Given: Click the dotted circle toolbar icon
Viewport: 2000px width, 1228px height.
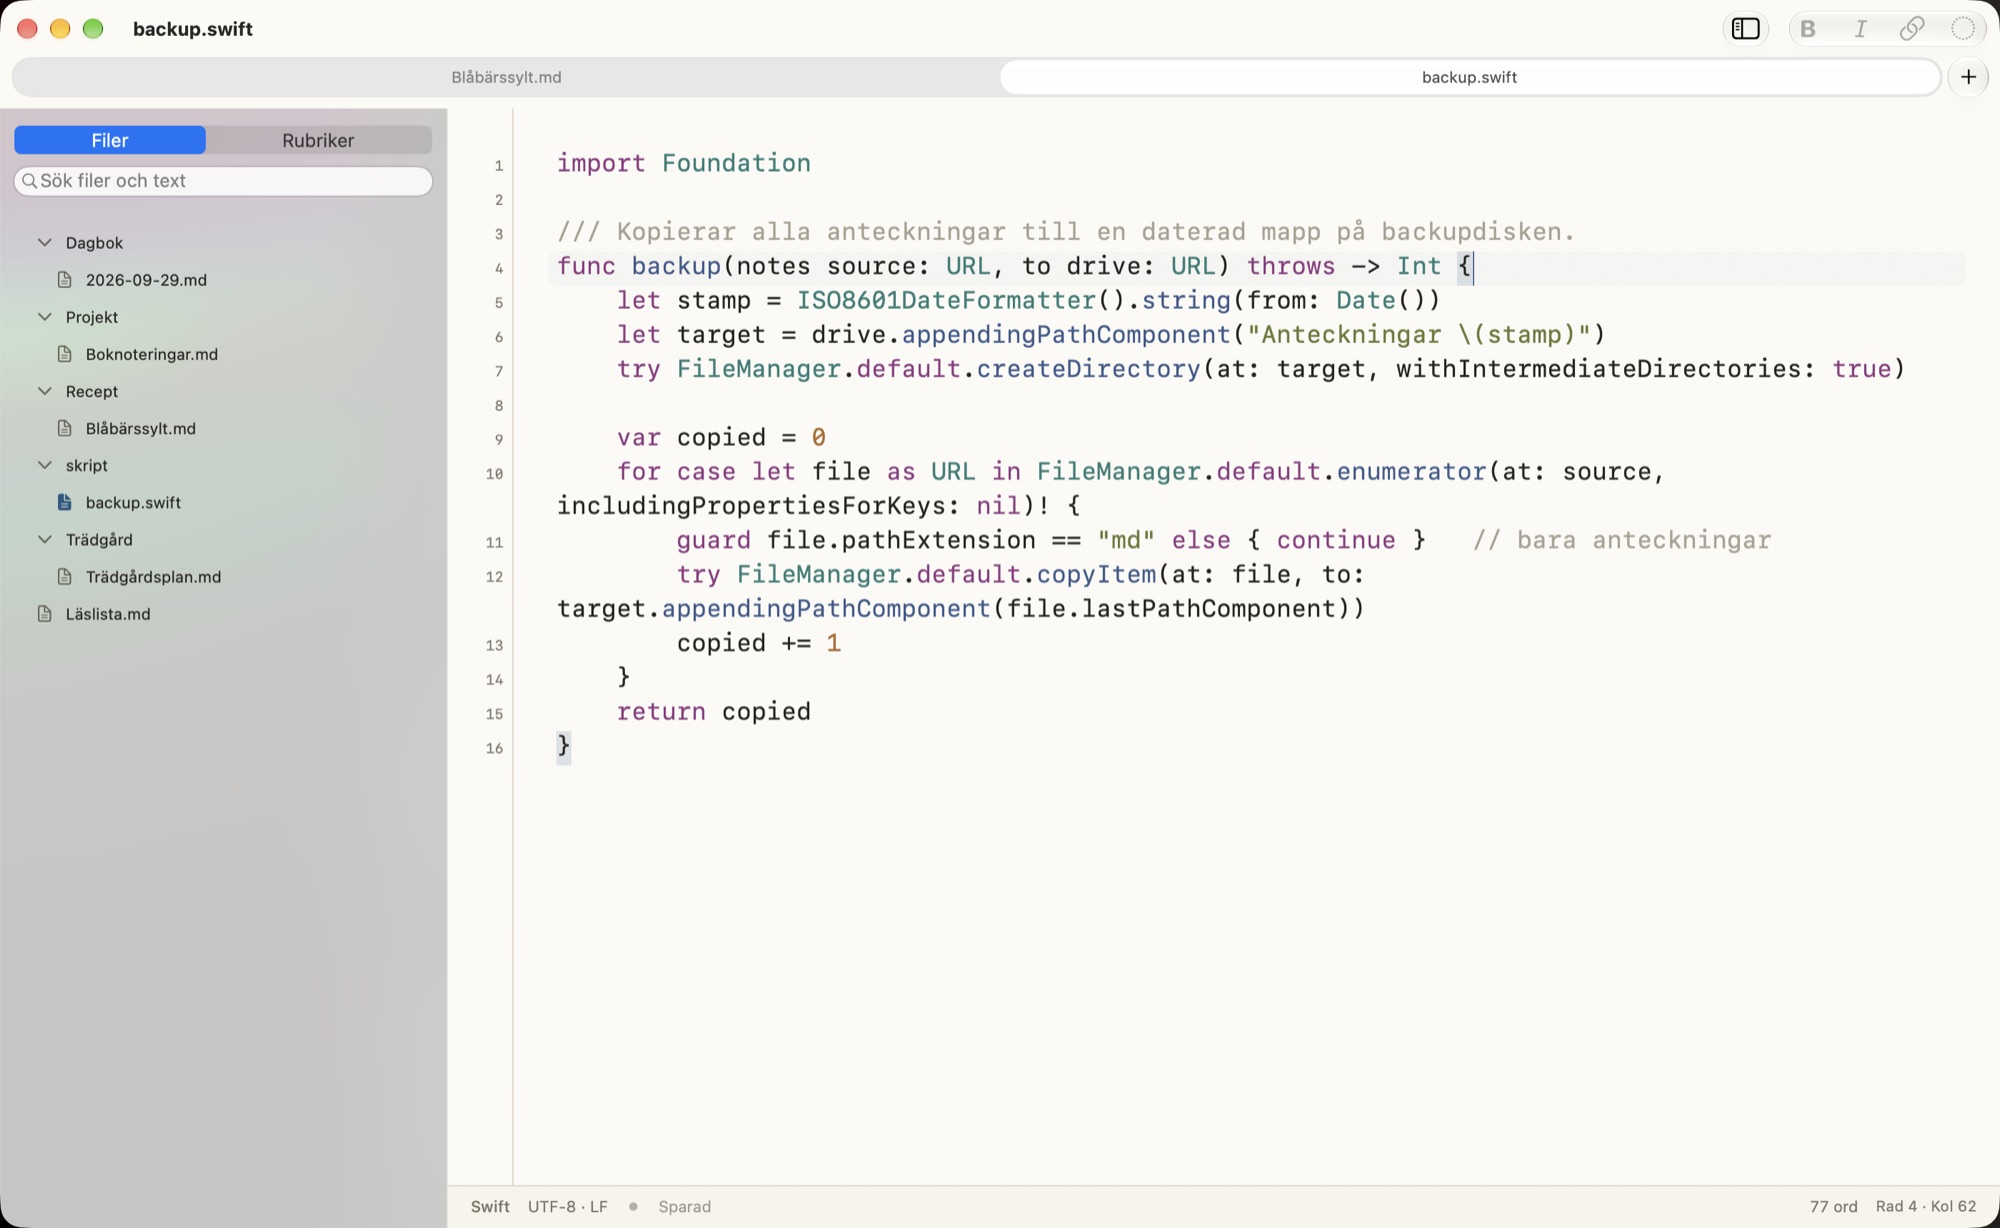Looking at the screenshot, I should click(x=1963, y=29).
